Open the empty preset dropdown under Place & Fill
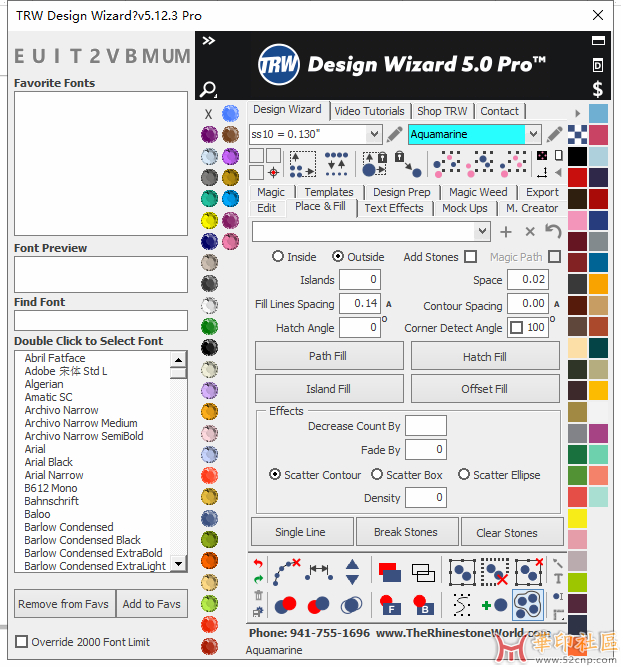 click(482, 231)
